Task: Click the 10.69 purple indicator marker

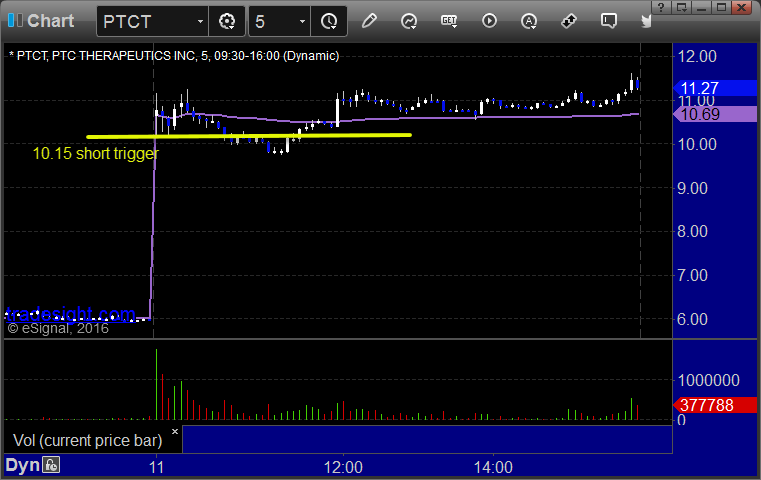Action: pos(715,115)
